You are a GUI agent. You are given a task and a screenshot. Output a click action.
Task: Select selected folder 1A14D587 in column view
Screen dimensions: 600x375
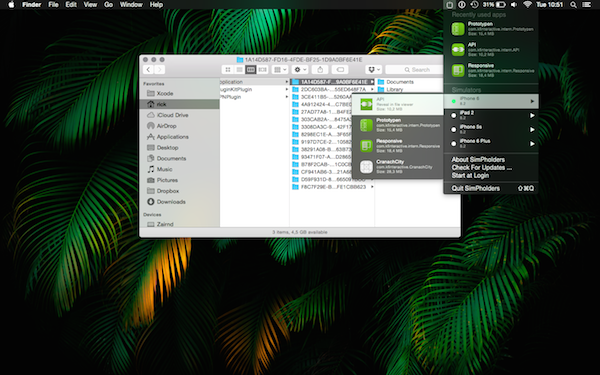coord(332,82)
